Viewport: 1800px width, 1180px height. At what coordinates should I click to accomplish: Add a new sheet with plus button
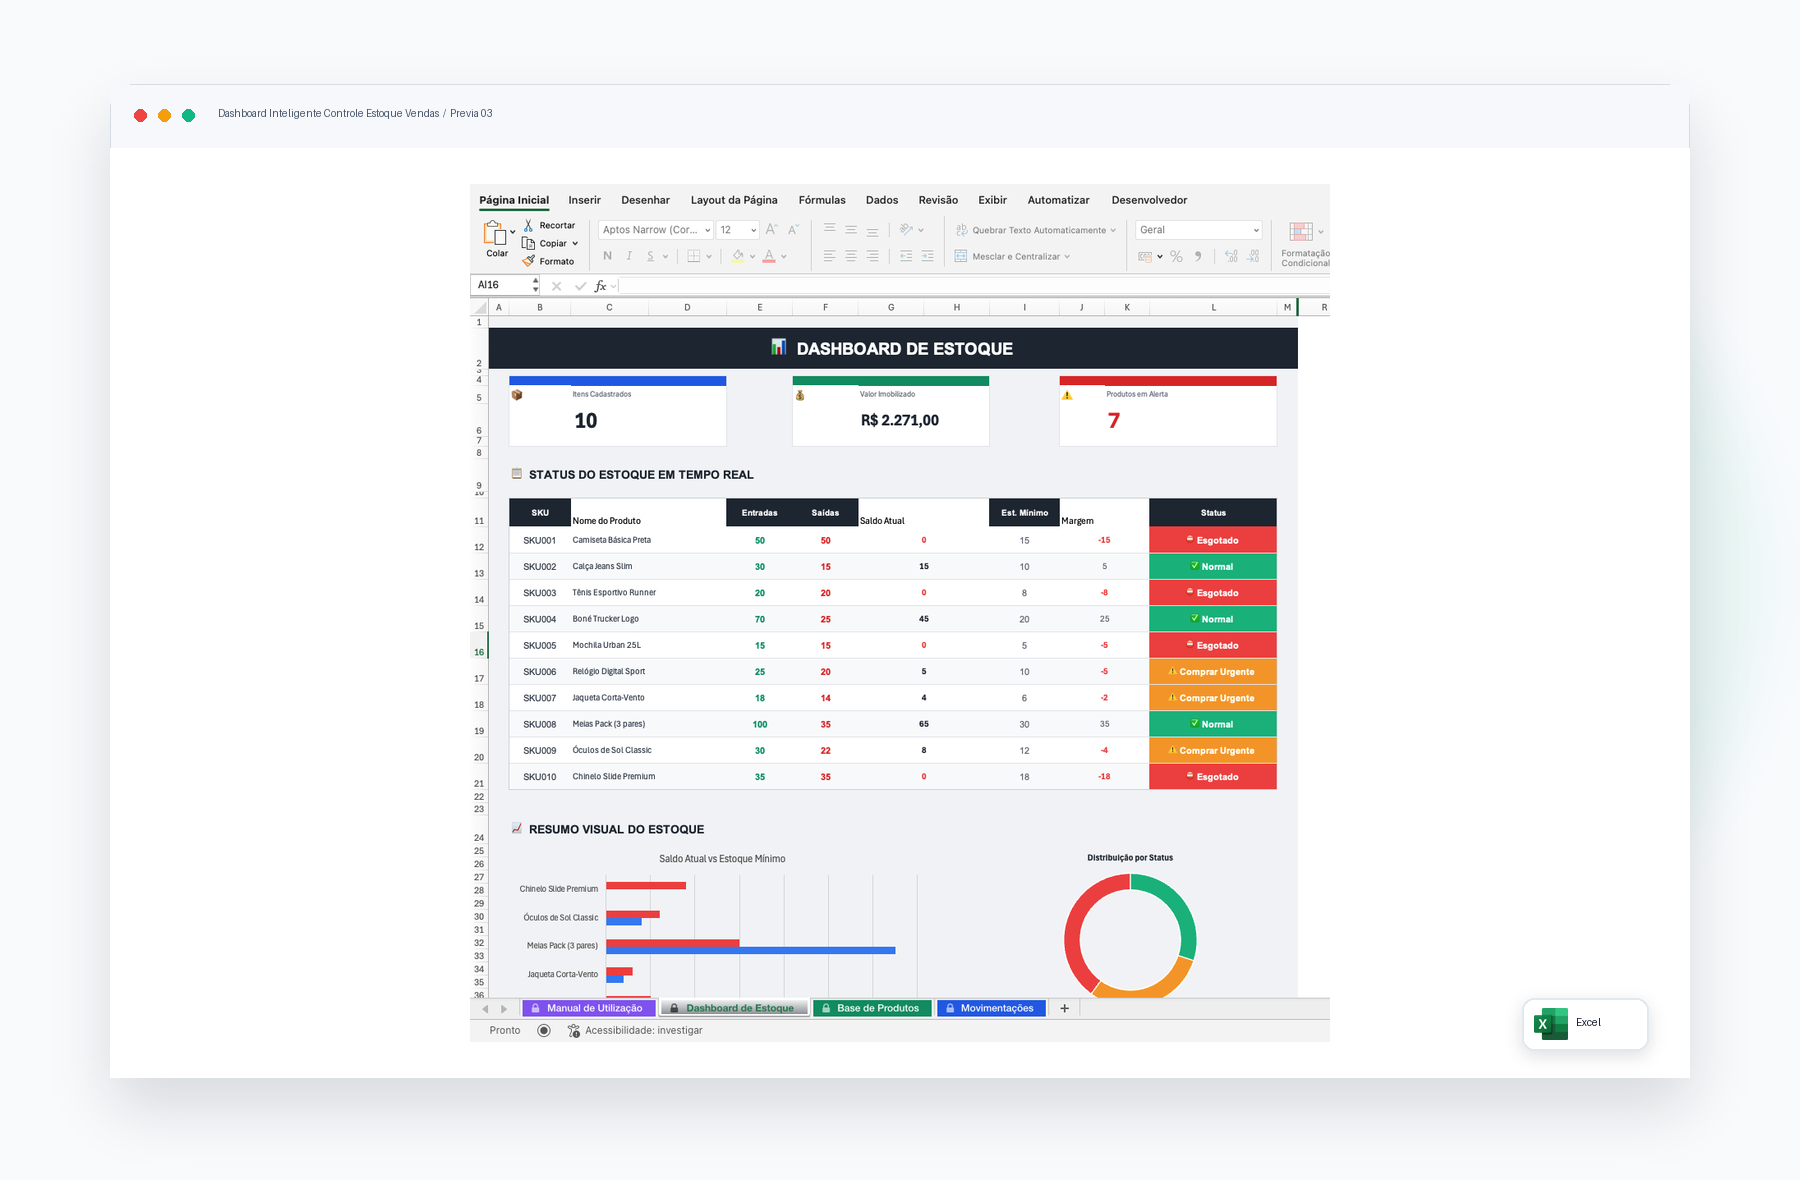pyautogui.click(x=1064, y=1008)
